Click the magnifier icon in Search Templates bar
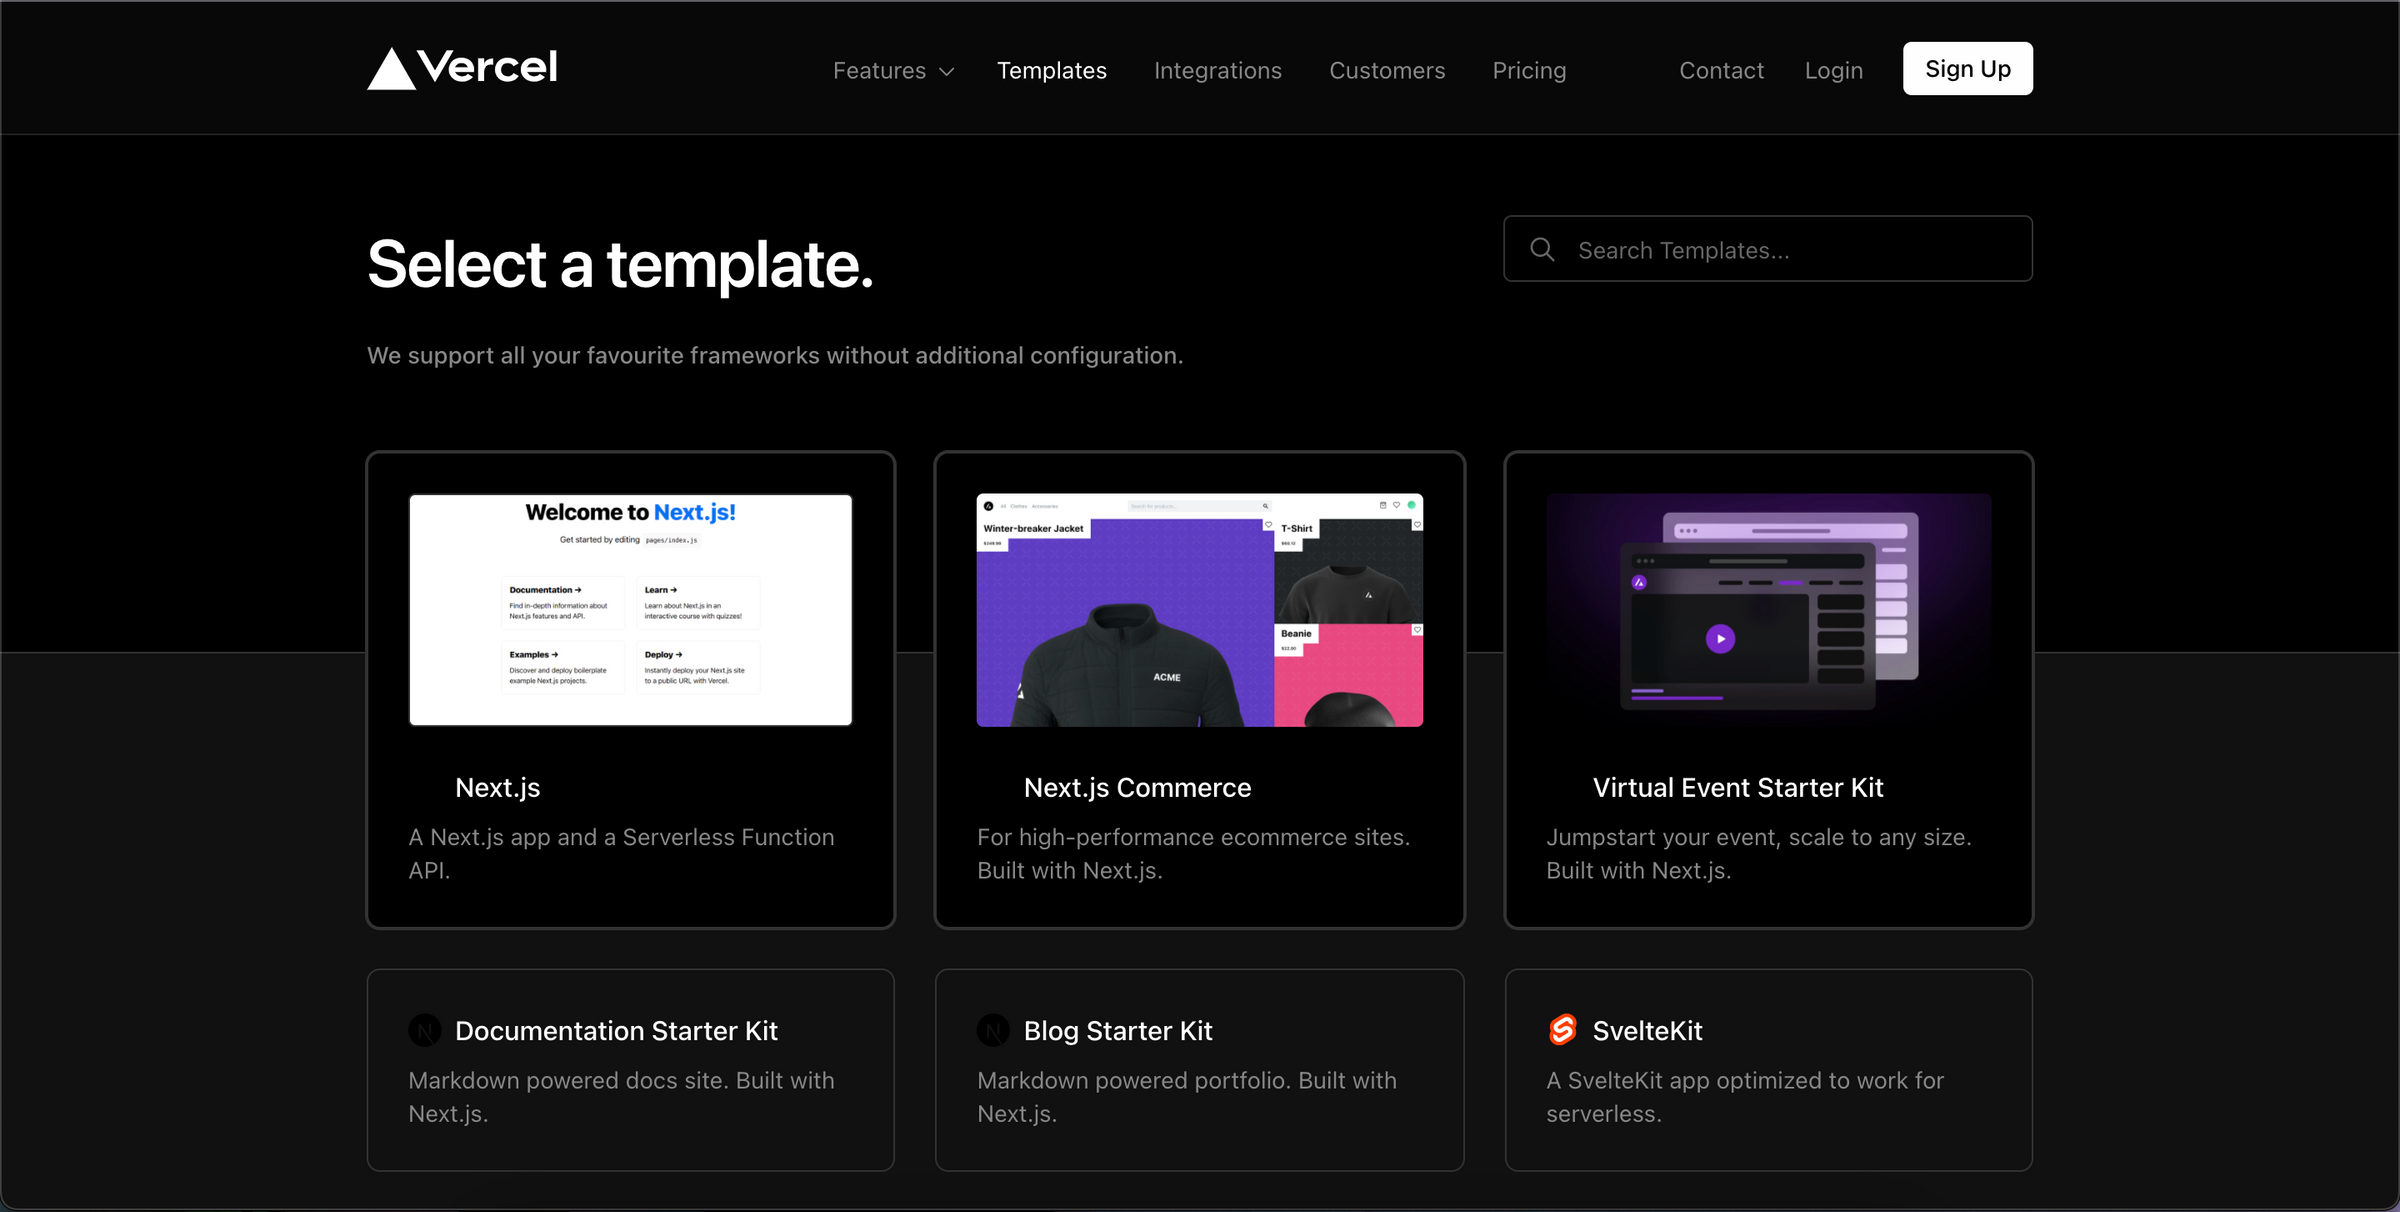 (x=1542, y=249)
